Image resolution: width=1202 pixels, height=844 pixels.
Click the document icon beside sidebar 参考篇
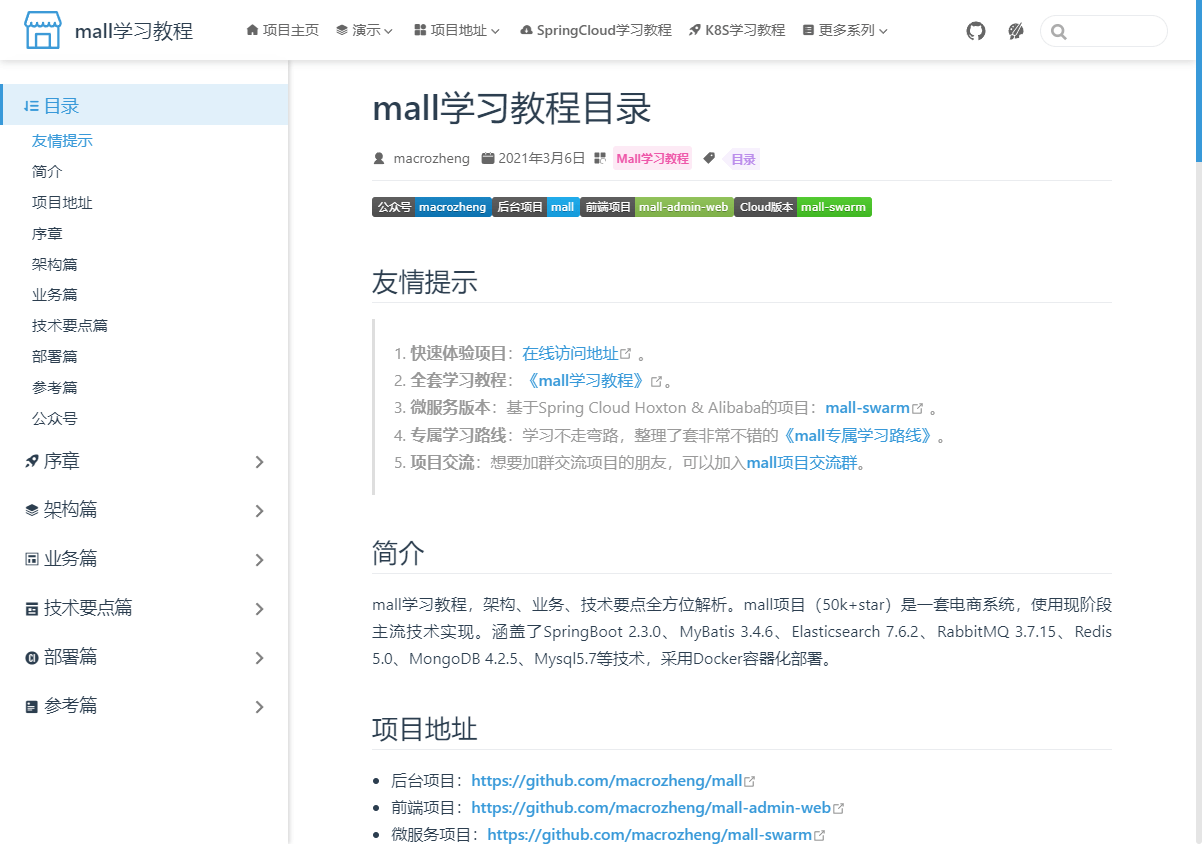(32, 706)
